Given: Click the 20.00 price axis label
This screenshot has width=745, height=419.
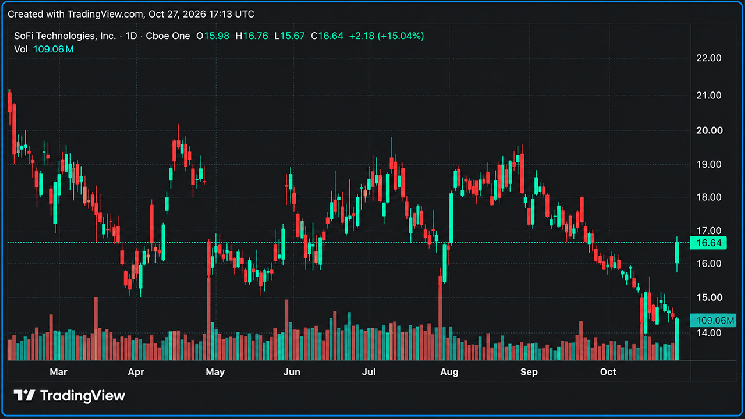Looking at the screenshot, I should (x=708, y=131).
